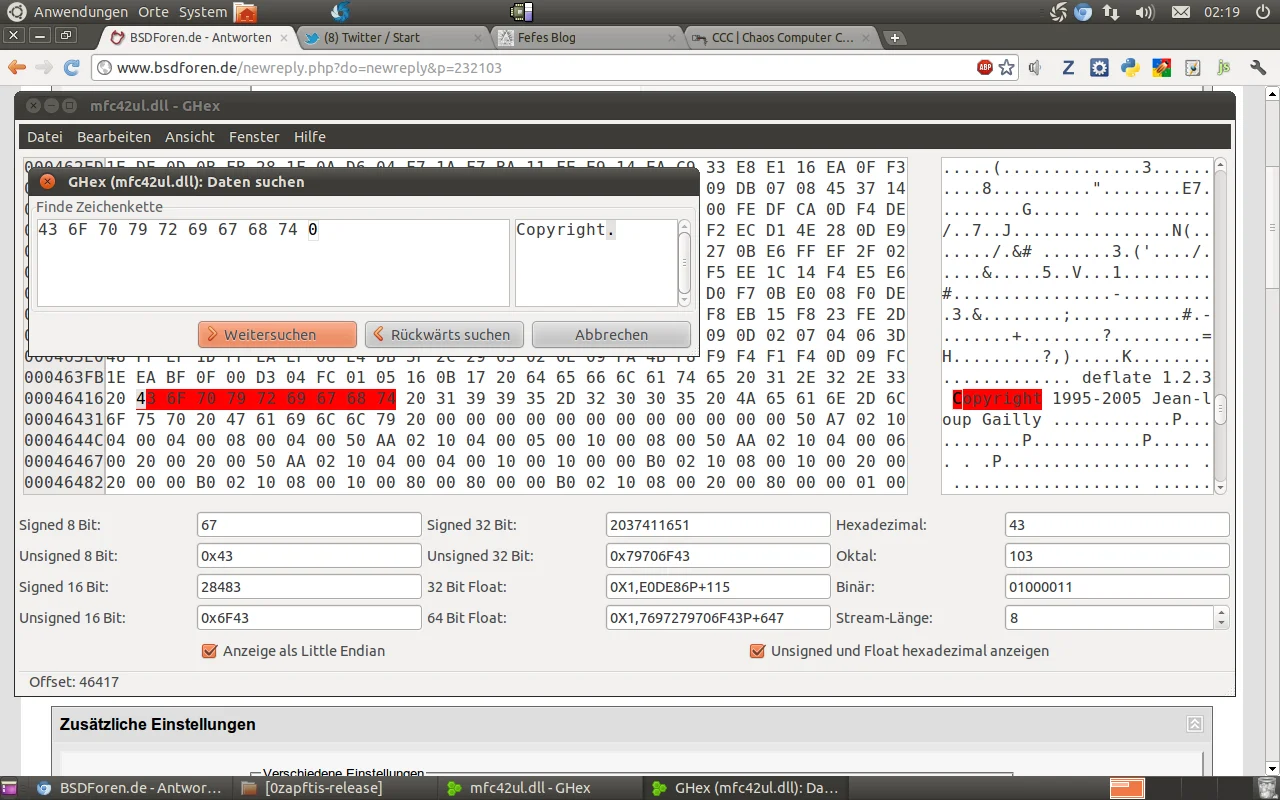
Task: Click the Unsigned 32 Bit value field
Action: pyautogui.click(x=718, y=556)
